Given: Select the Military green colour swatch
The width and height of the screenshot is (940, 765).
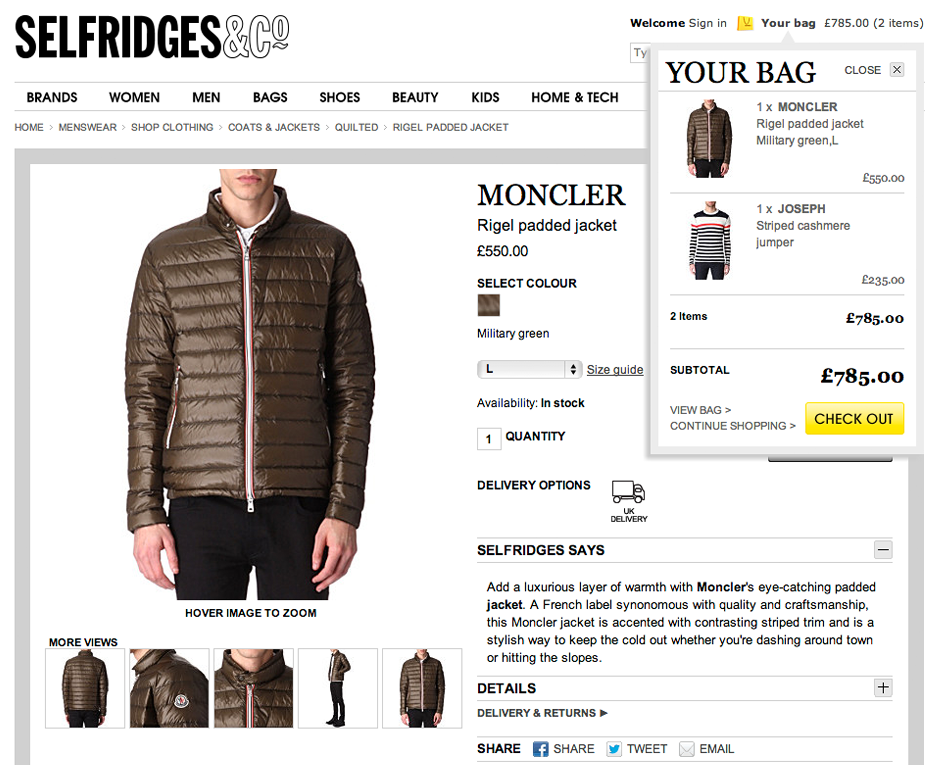Looking at the screenshot, I should (x=488, y=305).
